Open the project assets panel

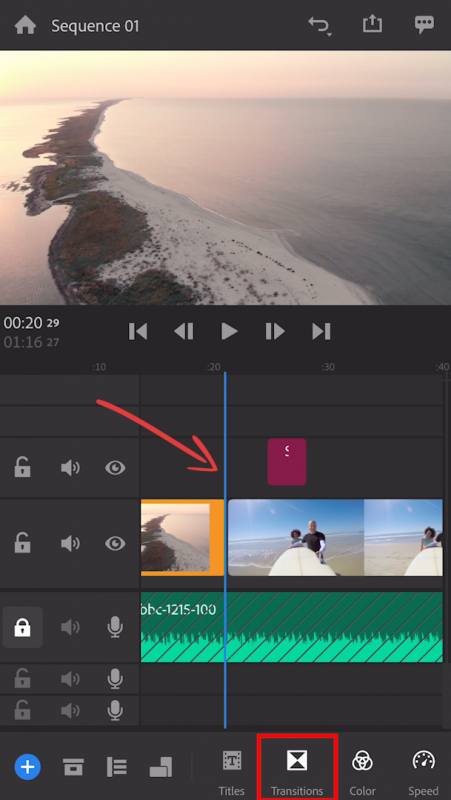click(73, 766)
